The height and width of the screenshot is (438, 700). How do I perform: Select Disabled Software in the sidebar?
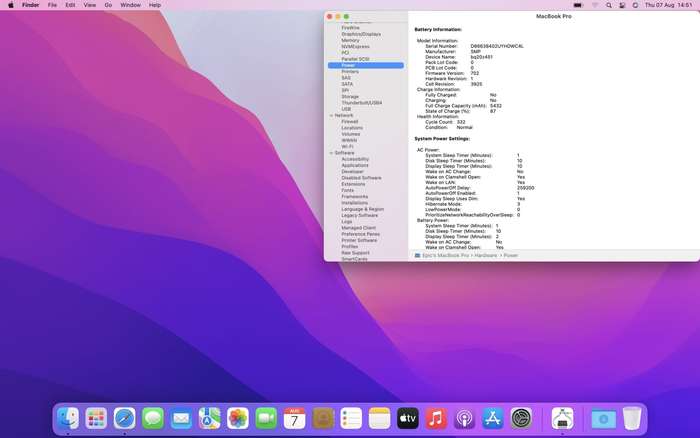pos(361,178)
